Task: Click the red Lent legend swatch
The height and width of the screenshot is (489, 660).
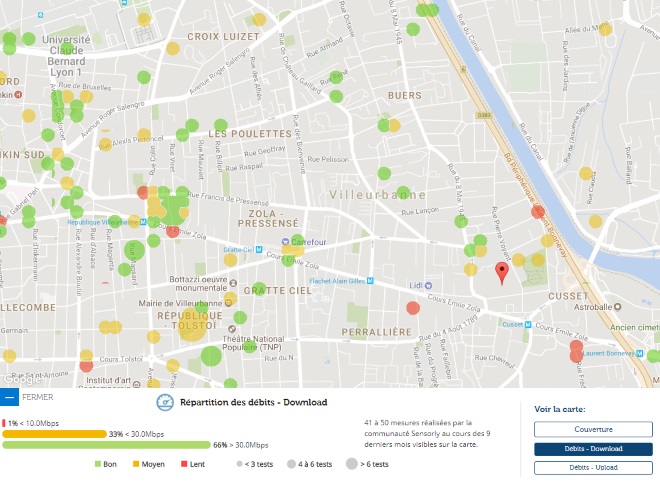Action: coord(184,464)
